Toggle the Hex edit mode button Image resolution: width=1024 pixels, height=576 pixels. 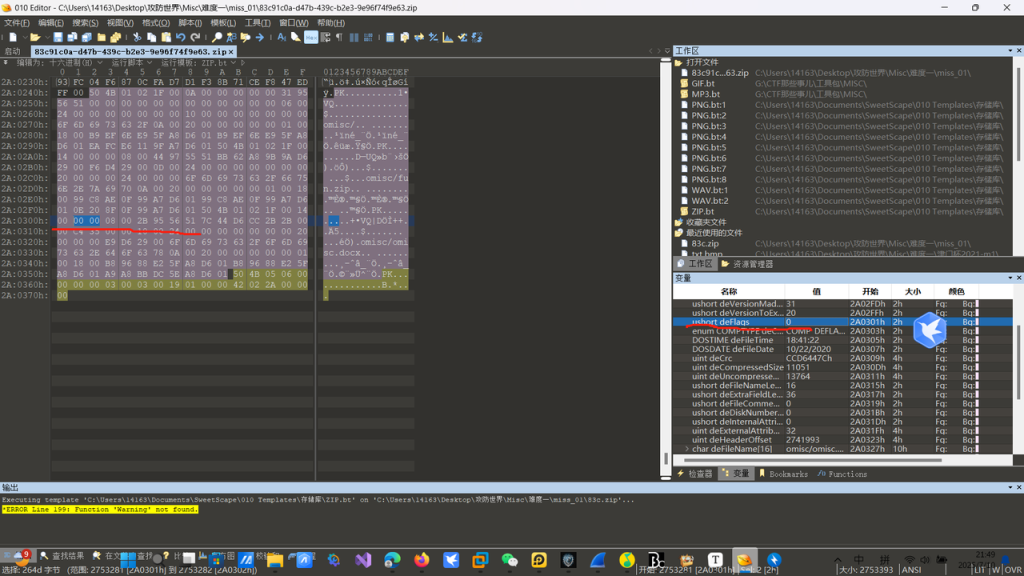click(311, 37)
